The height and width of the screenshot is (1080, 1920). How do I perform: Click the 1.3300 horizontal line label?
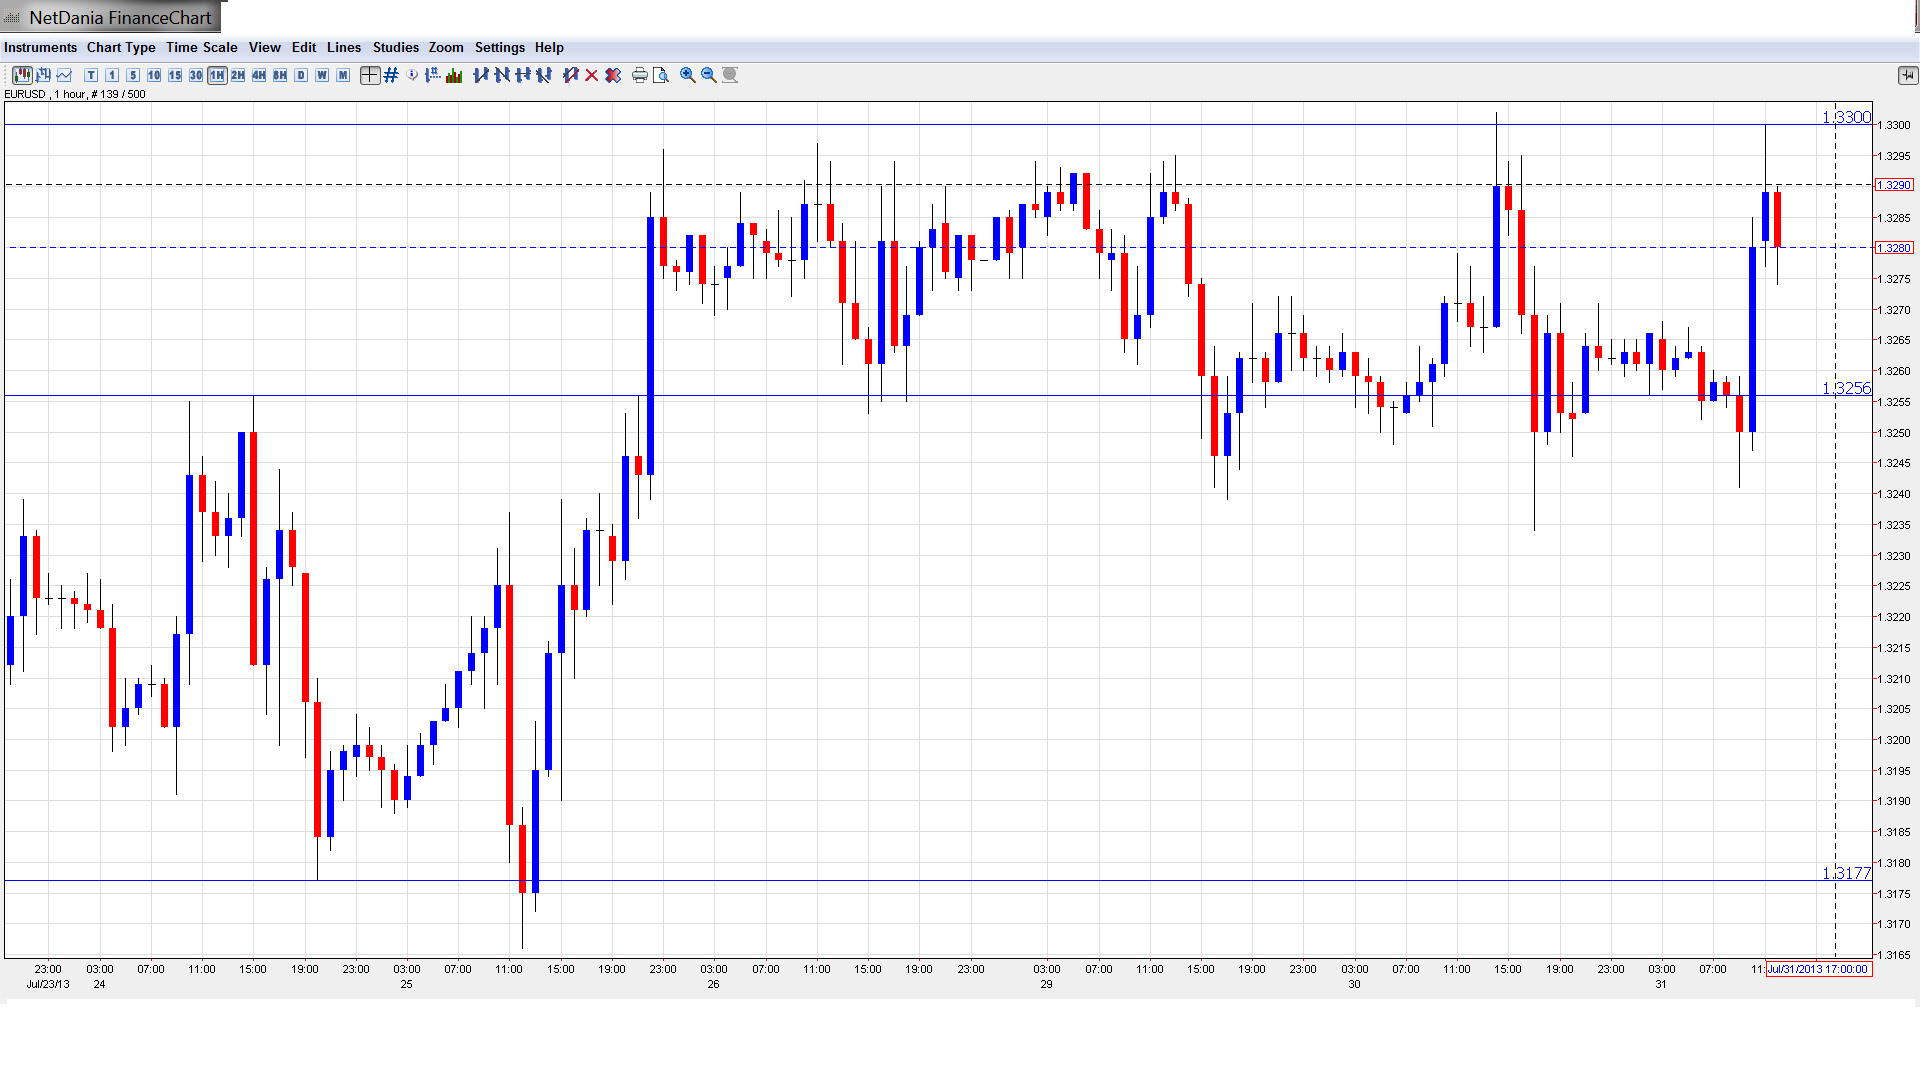1845,117
